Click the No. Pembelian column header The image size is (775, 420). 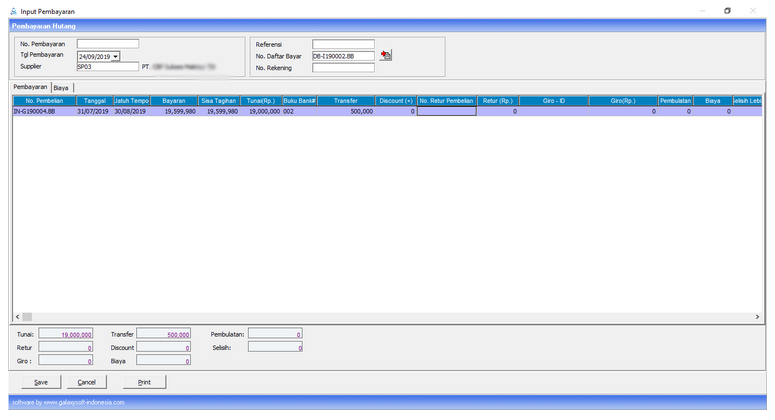pyautogui.click(x=44, y=101)
